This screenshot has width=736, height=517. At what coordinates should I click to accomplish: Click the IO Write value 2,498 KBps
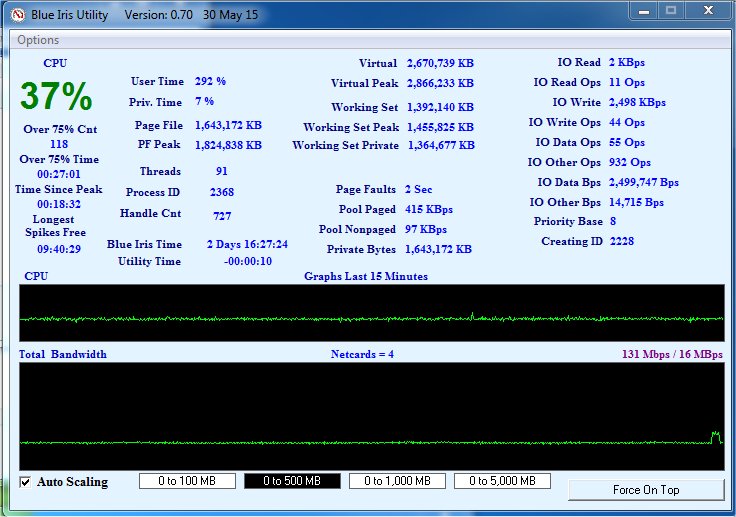637,102
